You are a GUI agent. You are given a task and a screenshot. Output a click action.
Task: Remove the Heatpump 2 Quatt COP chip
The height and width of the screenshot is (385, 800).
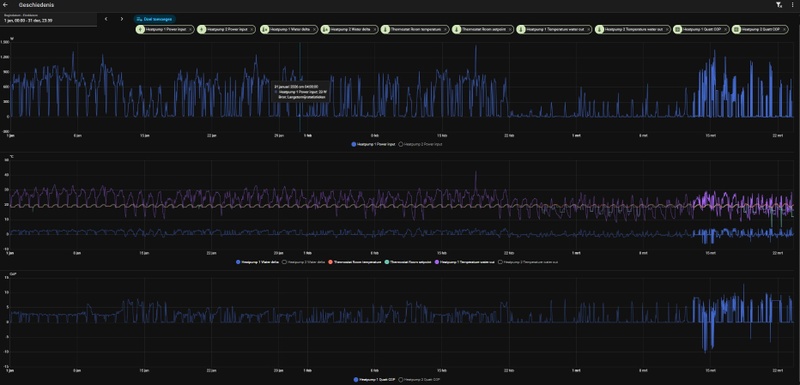[x=784, y=30]
